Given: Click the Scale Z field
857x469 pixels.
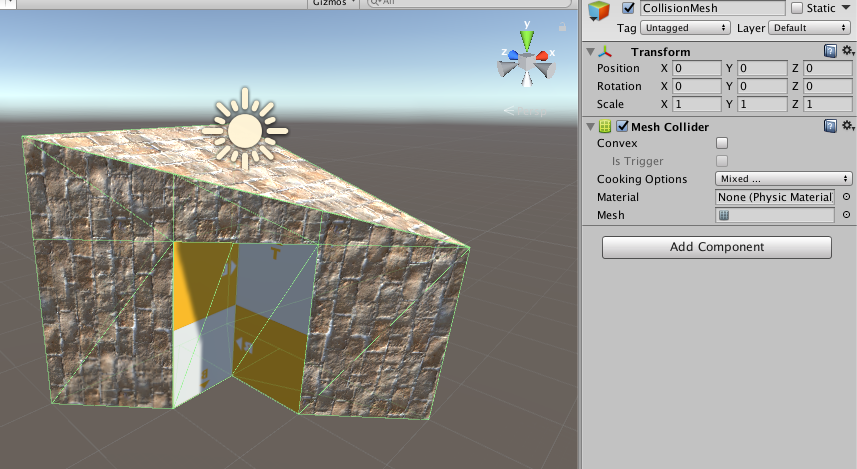Looking at the screenshot, I should 827,104.
